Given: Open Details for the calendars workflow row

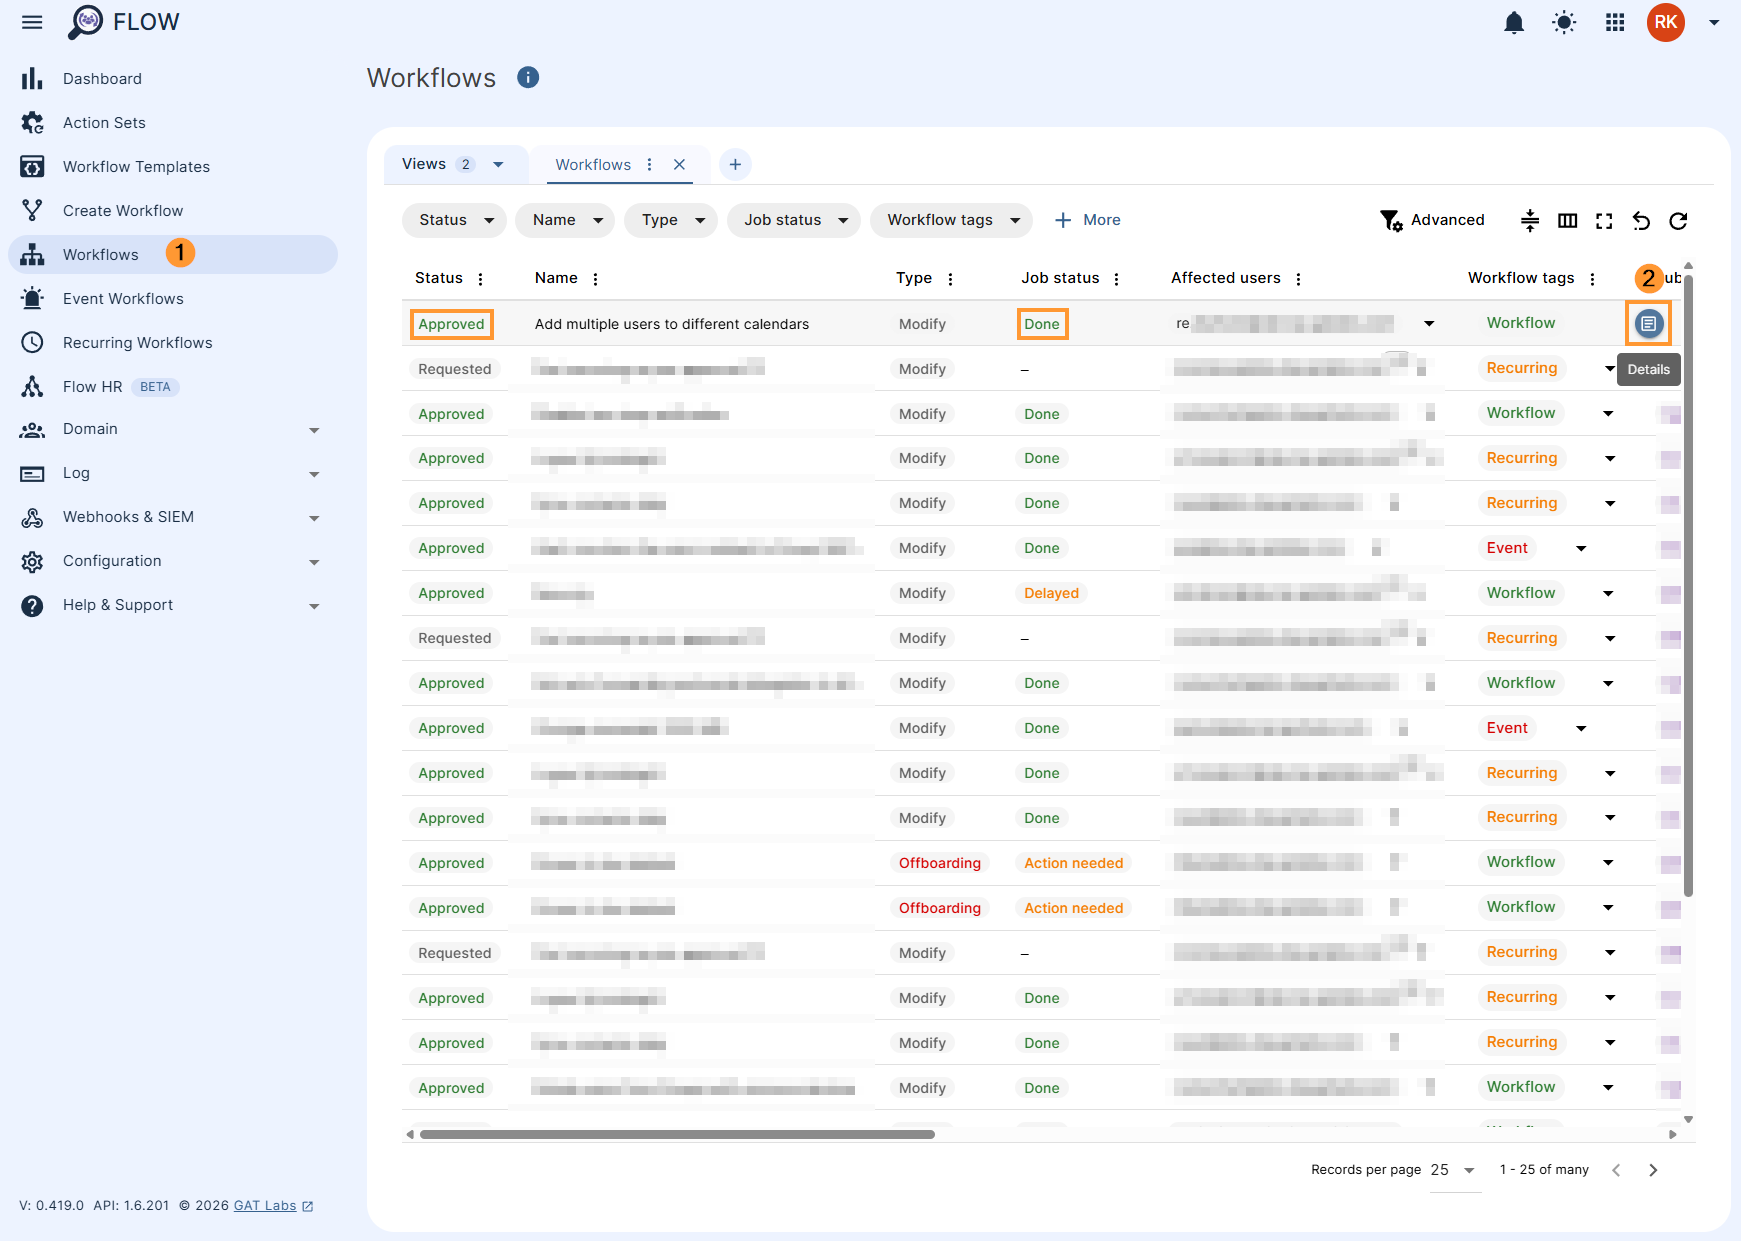Looking at the screenshot, I should 1648,323.
